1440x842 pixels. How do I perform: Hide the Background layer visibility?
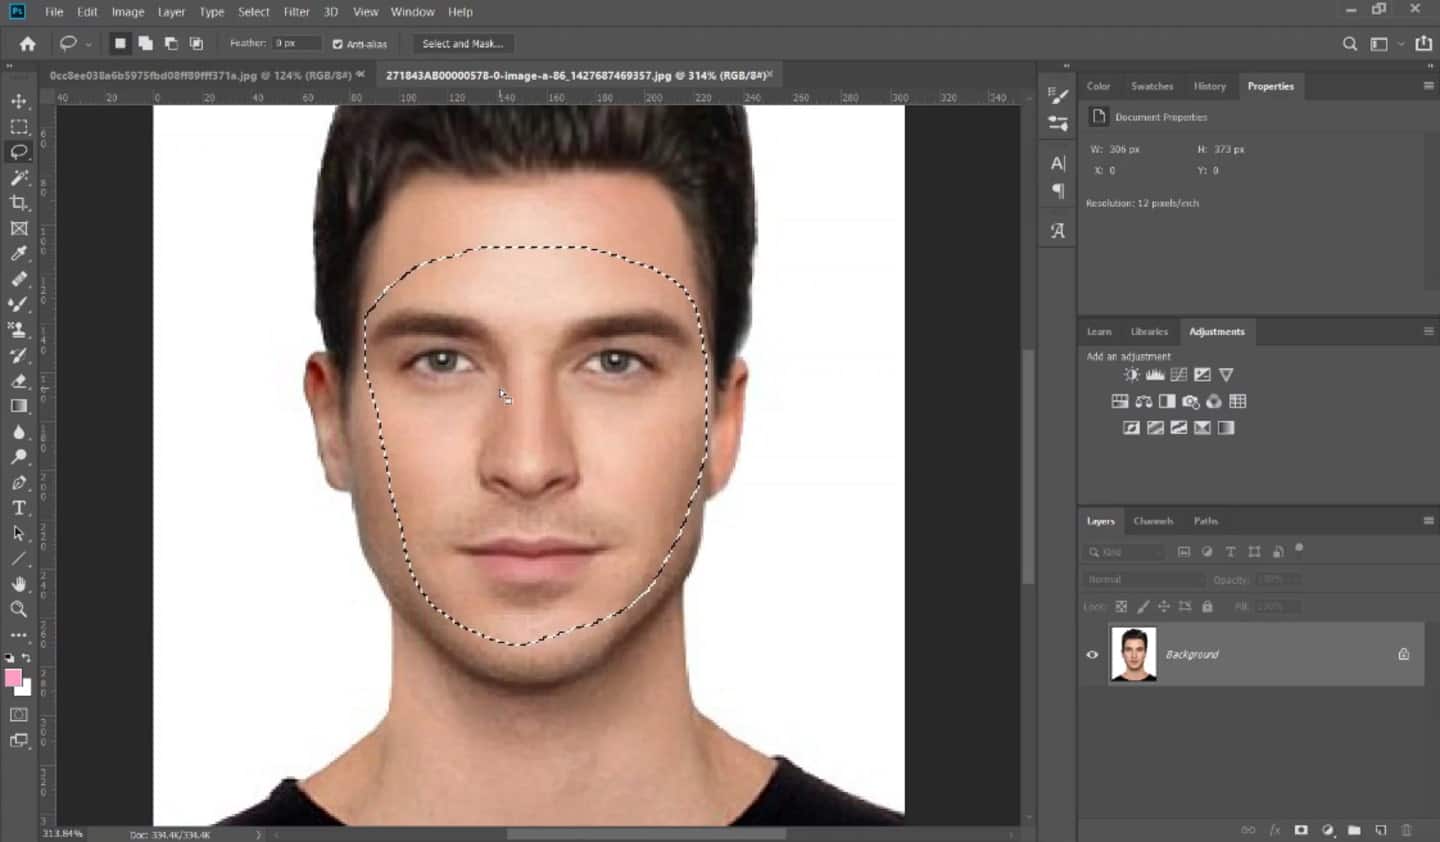(x=1092, y=654)
